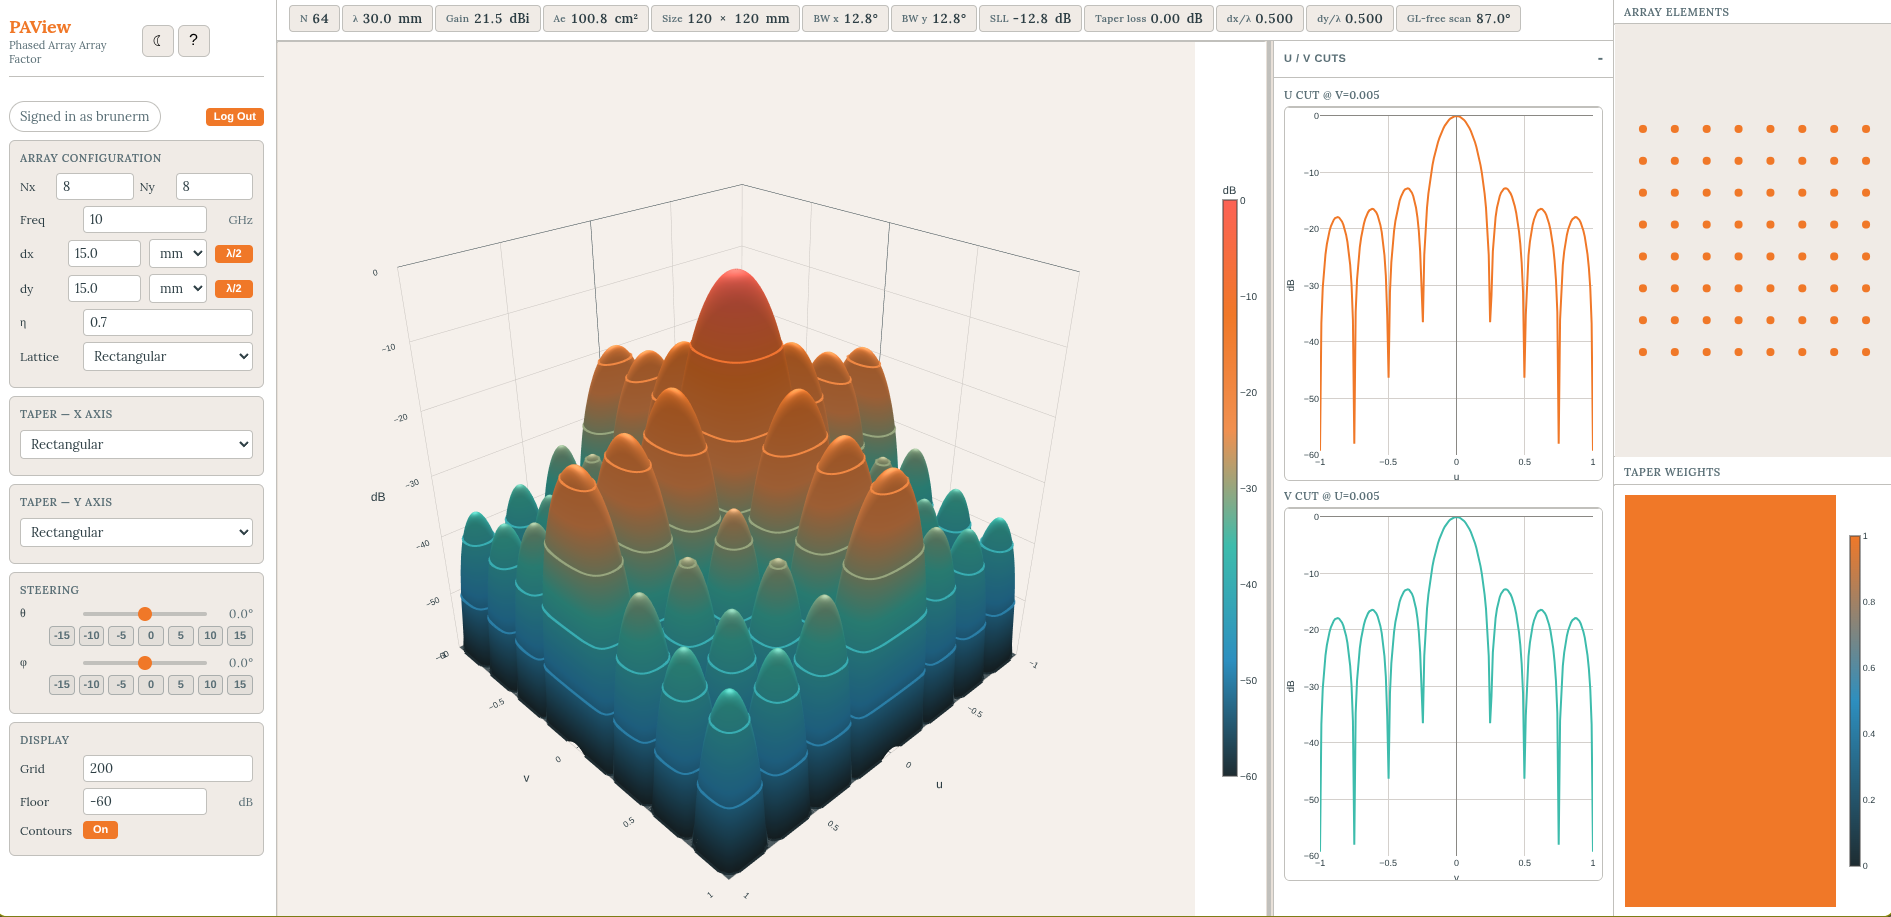Reset θ steering to 0 preset
1891x917 pixels.
click(151, 636)
